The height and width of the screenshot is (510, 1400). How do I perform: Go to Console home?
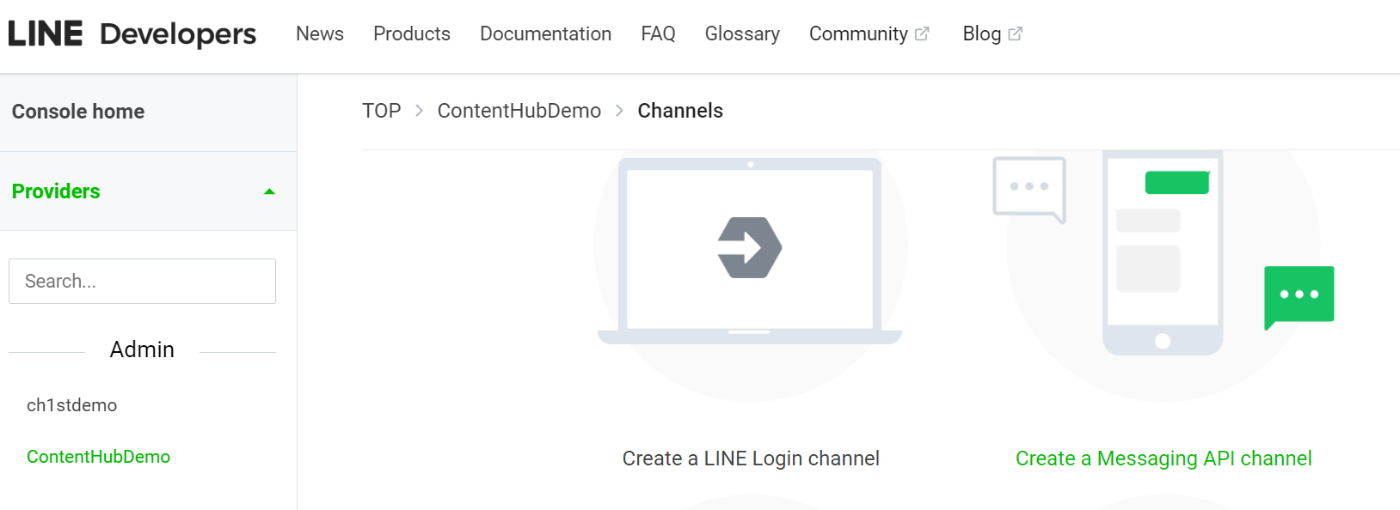tap(78, 112)
